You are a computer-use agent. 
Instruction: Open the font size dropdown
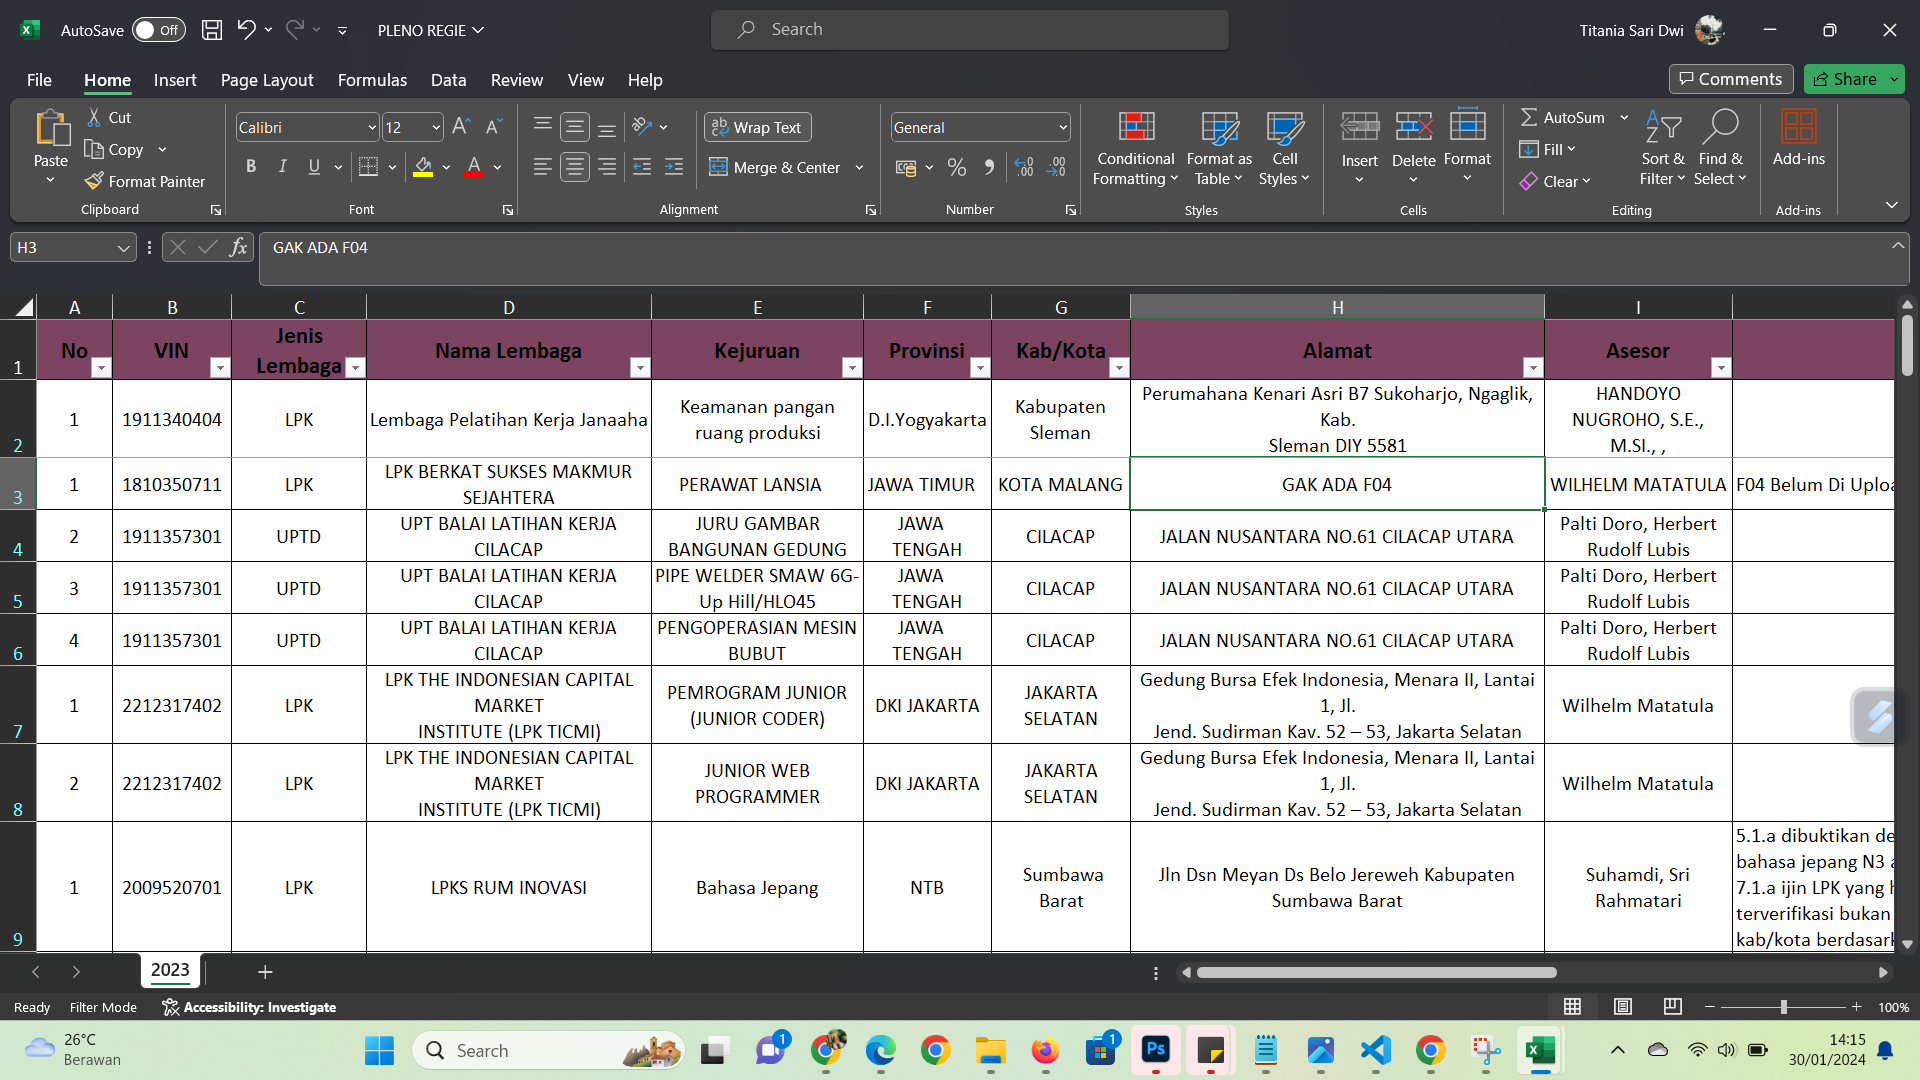click(x=436, y=127)
